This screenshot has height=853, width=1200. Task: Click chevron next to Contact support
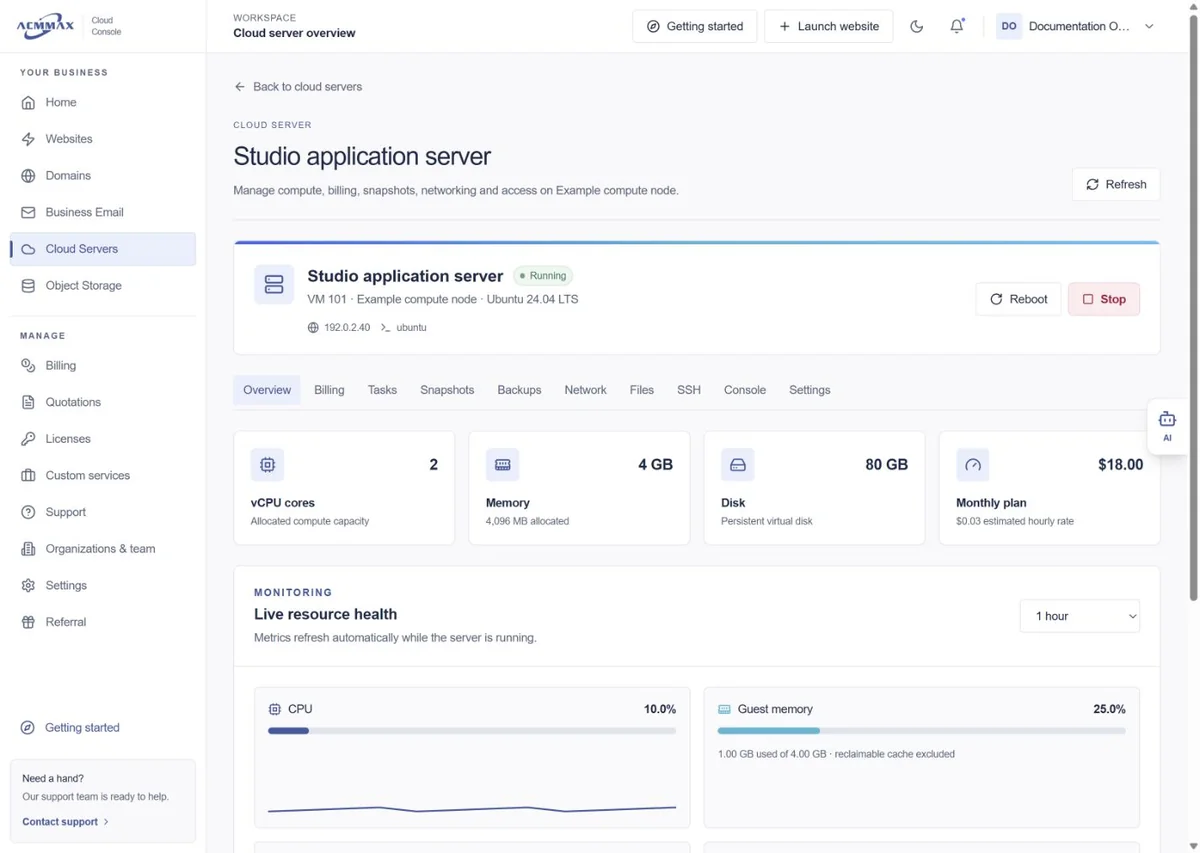click(106, 822)
